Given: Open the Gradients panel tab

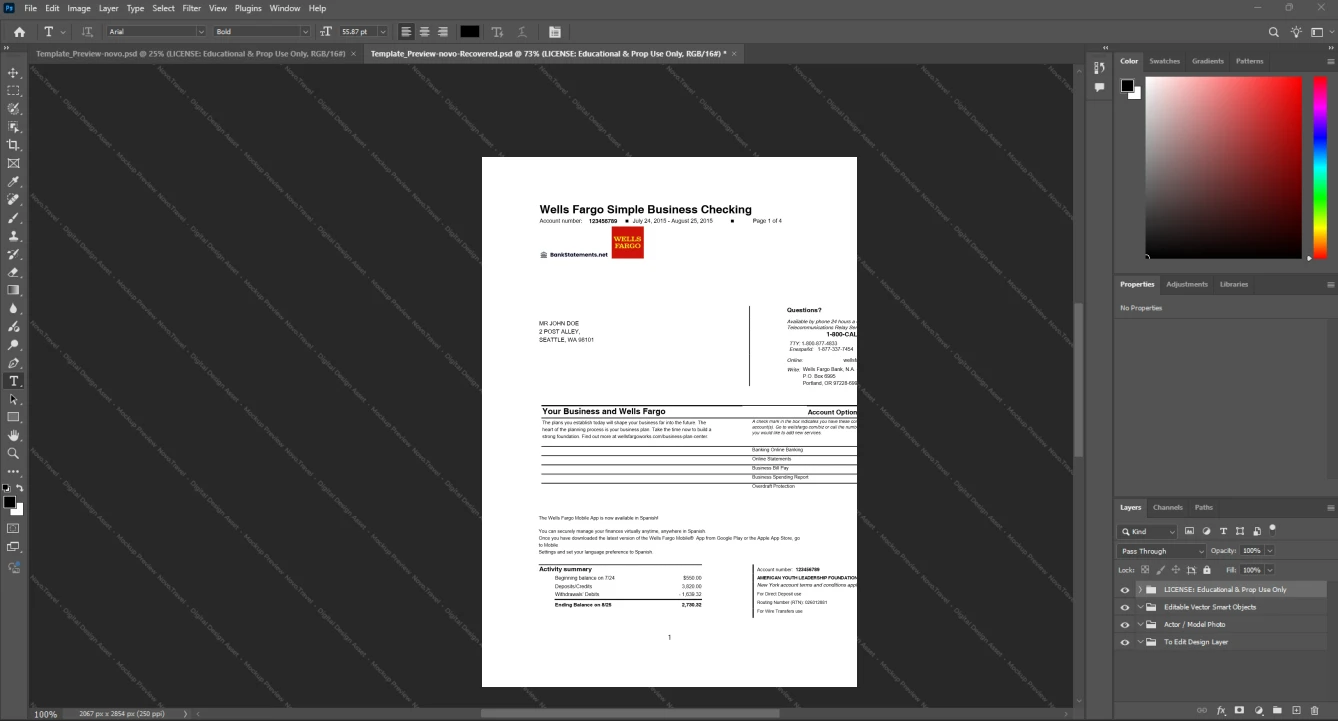Looking at the screenshot, I should 1207,61.
